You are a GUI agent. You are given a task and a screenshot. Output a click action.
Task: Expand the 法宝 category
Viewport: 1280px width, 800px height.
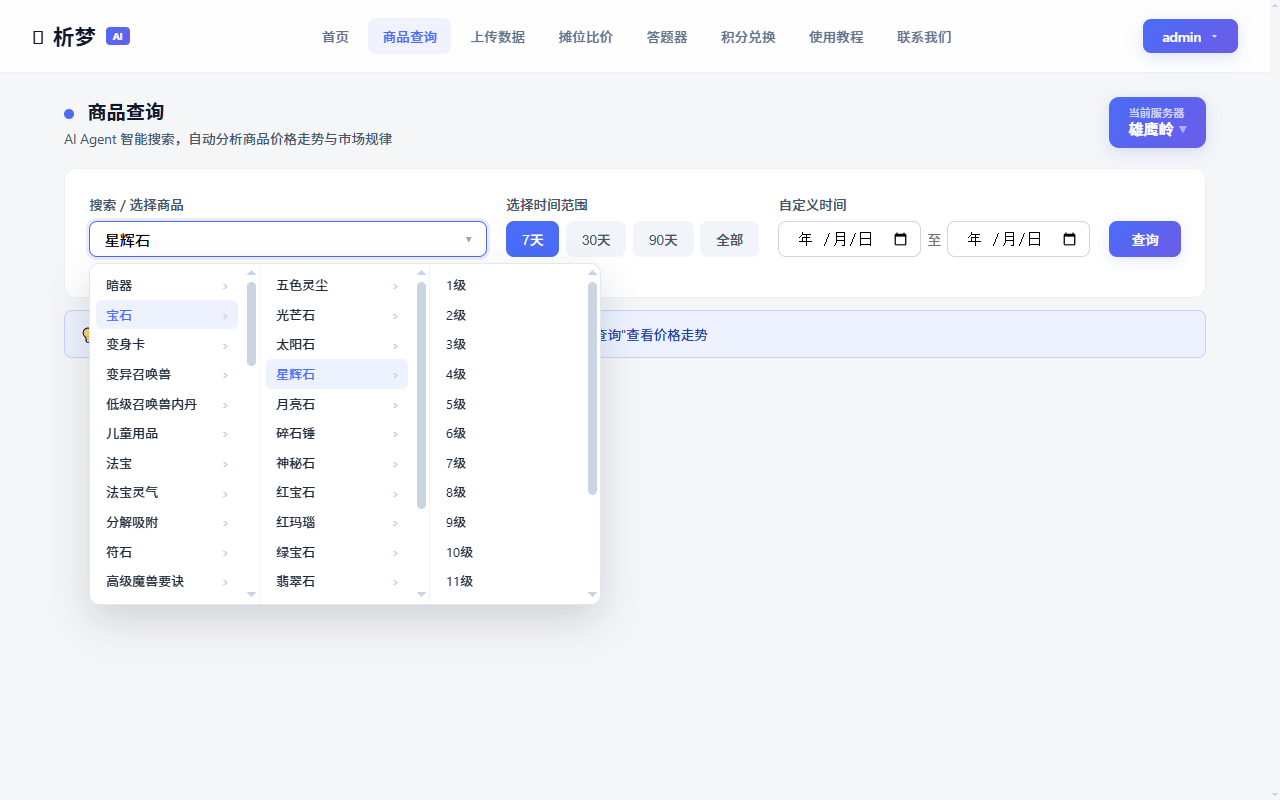pos(167,463)
